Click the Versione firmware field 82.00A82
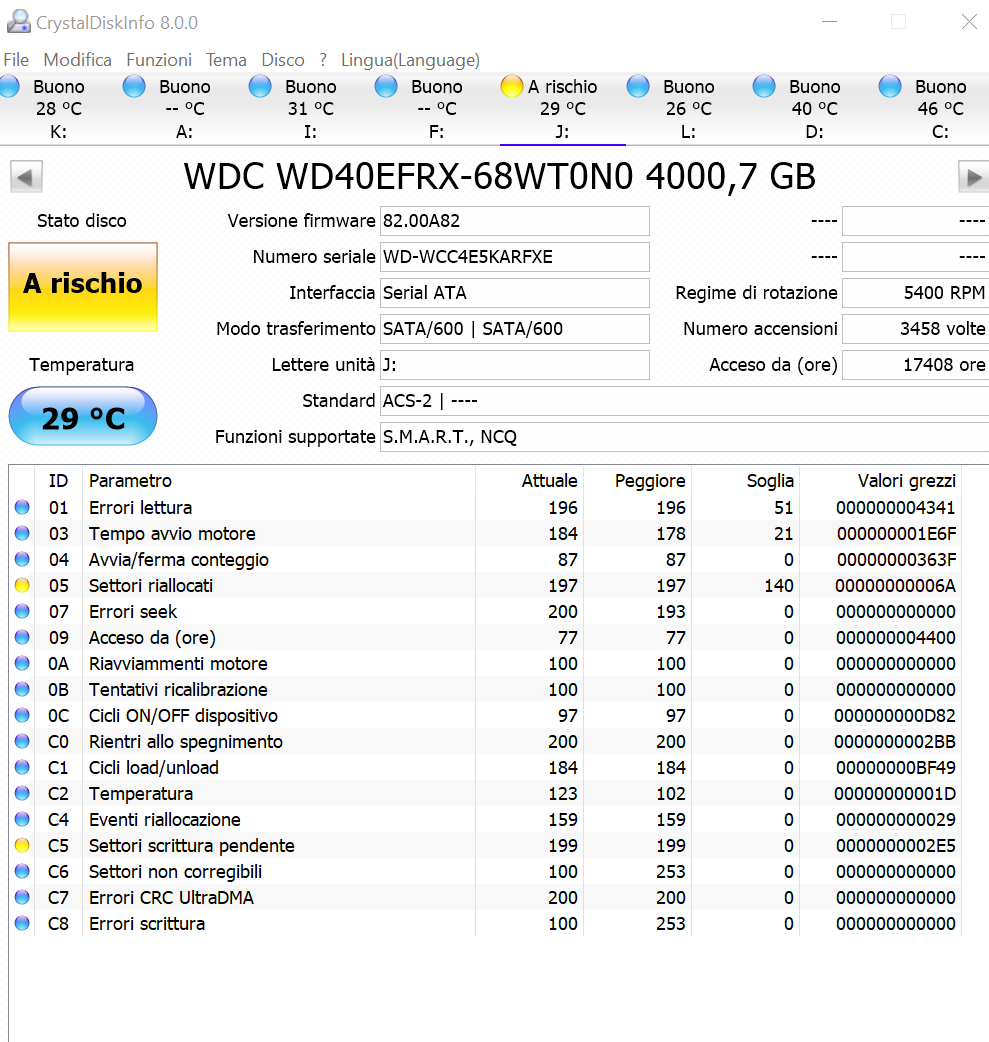The image size is (989, 1042). coord(514,221)
